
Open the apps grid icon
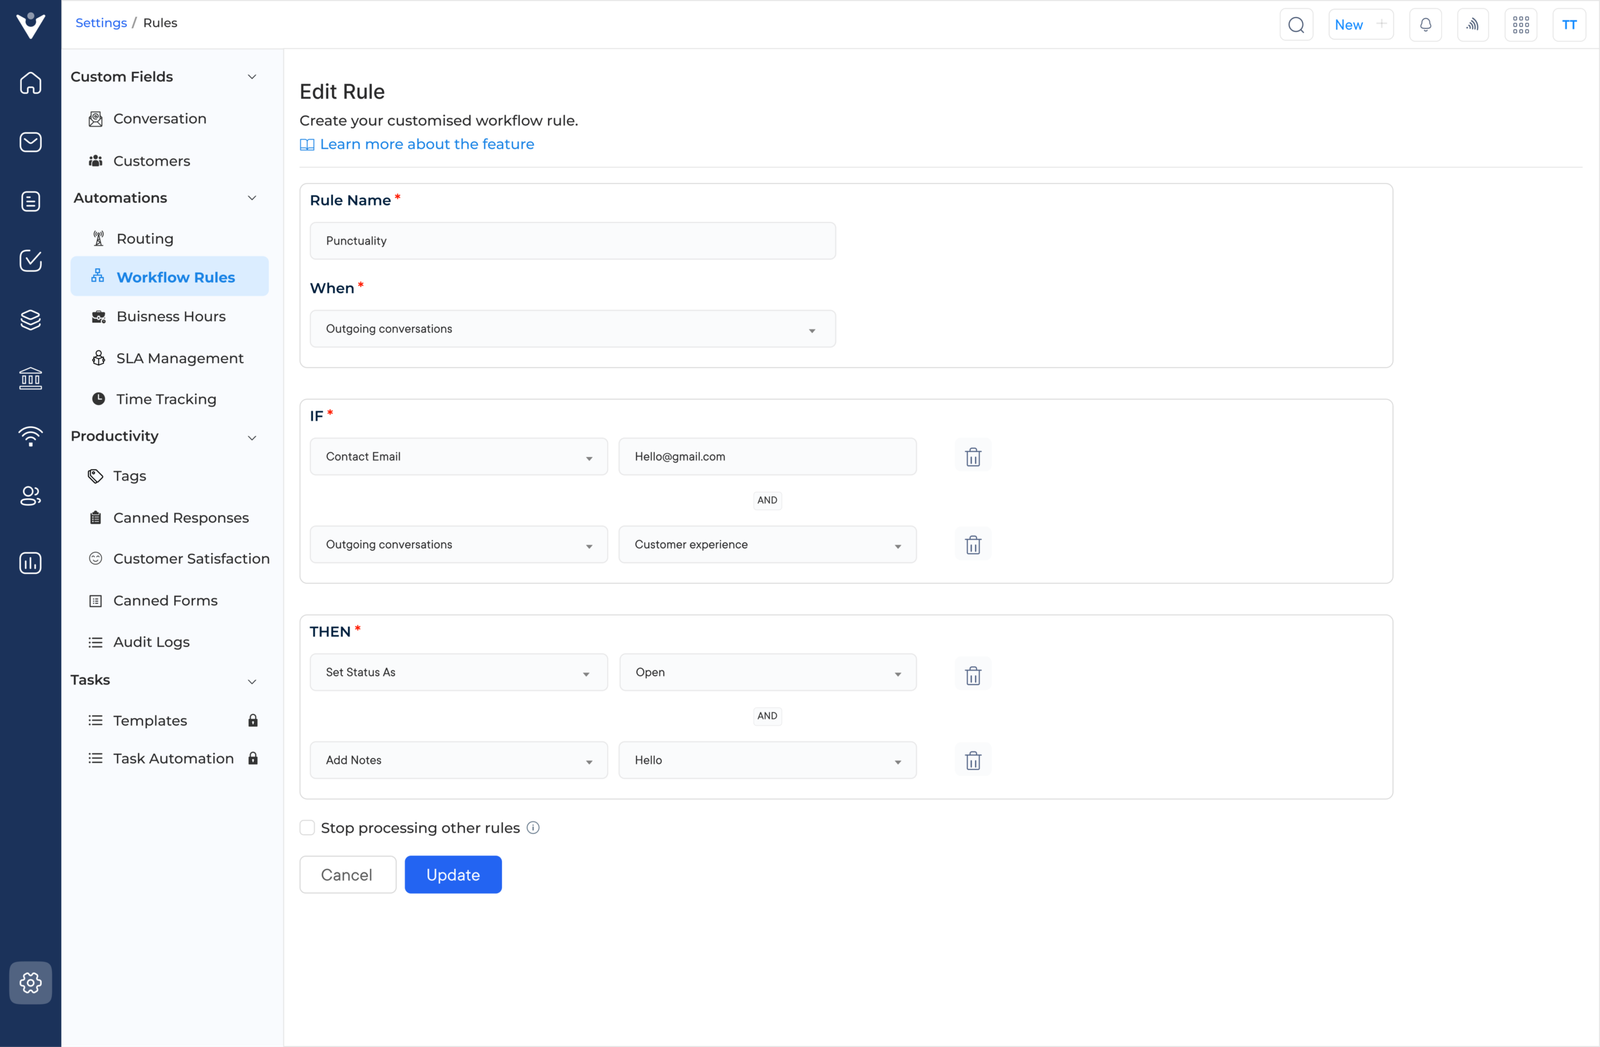click(x=1521, y=25)
